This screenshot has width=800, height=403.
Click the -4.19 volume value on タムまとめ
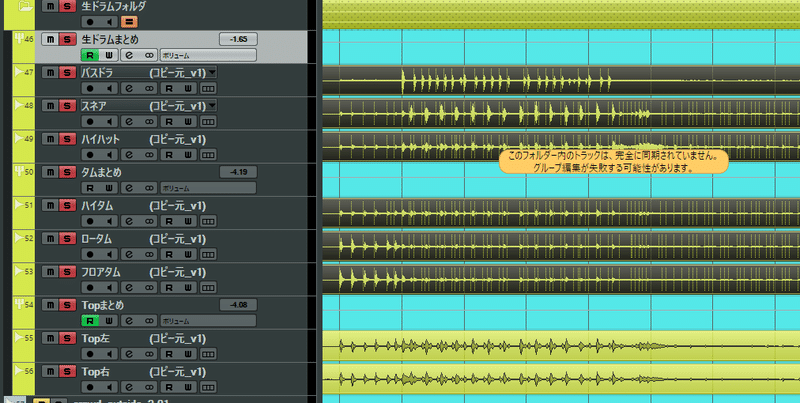pyautogui.click(x=238, y=172)
